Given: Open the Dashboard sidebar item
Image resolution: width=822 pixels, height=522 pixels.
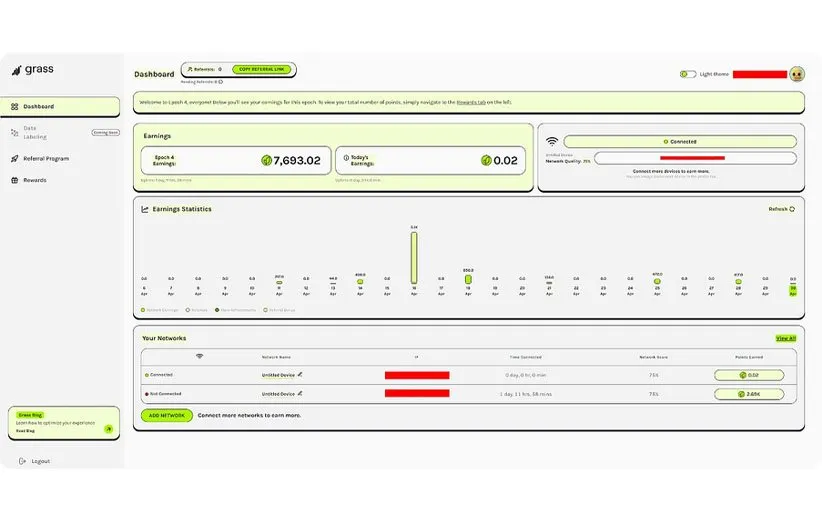Looking at the screenshot, I should pos(38,106).
